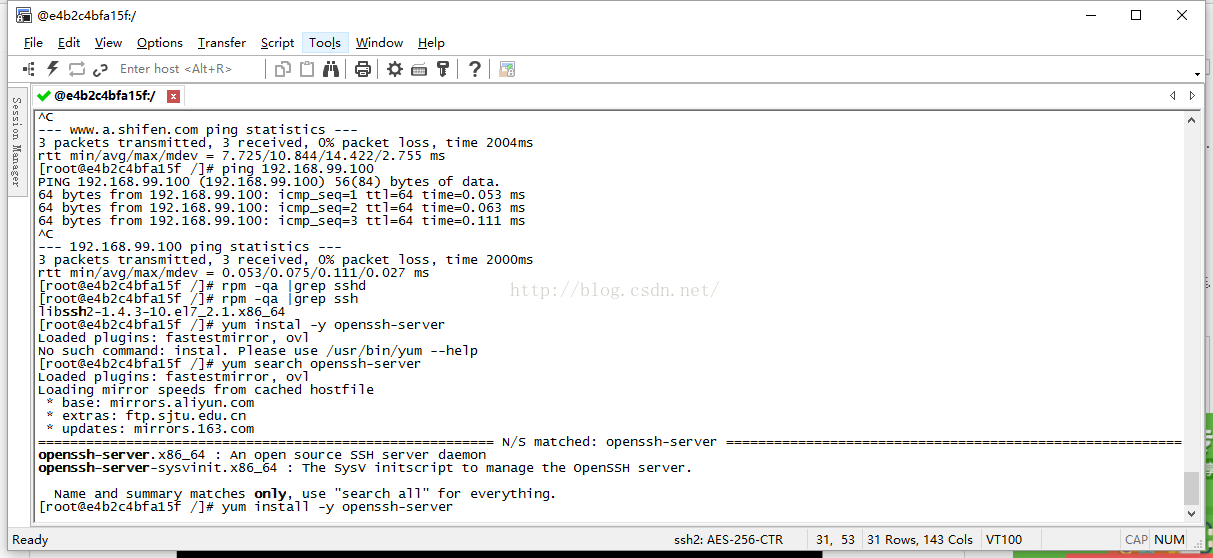Viewport: 1213px width, 558px height.
Task: Click the Disconnect chain-link icon
Action: point(100,69)
